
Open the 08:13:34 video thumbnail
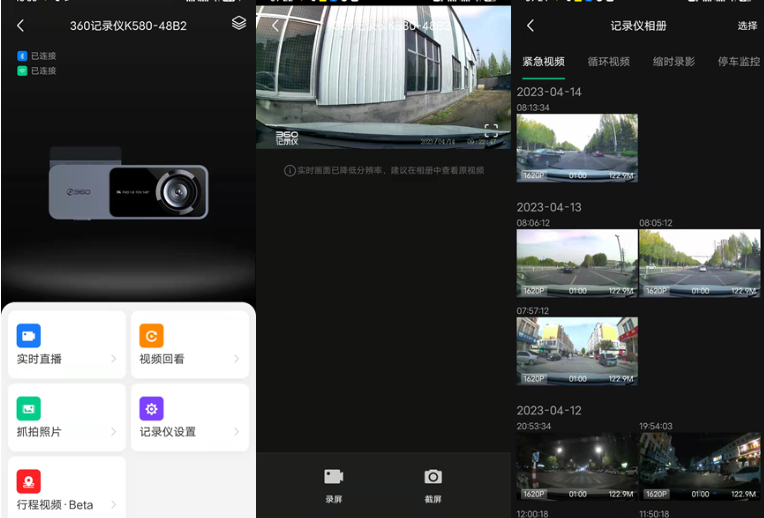coord(577,148)
